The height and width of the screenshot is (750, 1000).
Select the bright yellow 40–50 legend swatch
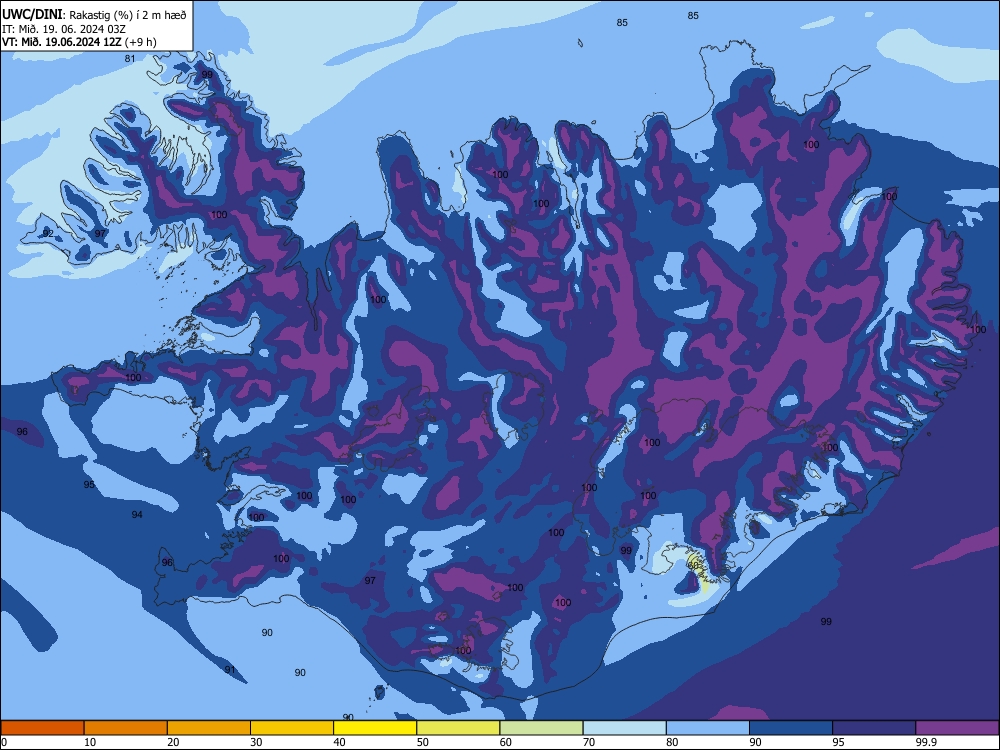pos(375,728)
